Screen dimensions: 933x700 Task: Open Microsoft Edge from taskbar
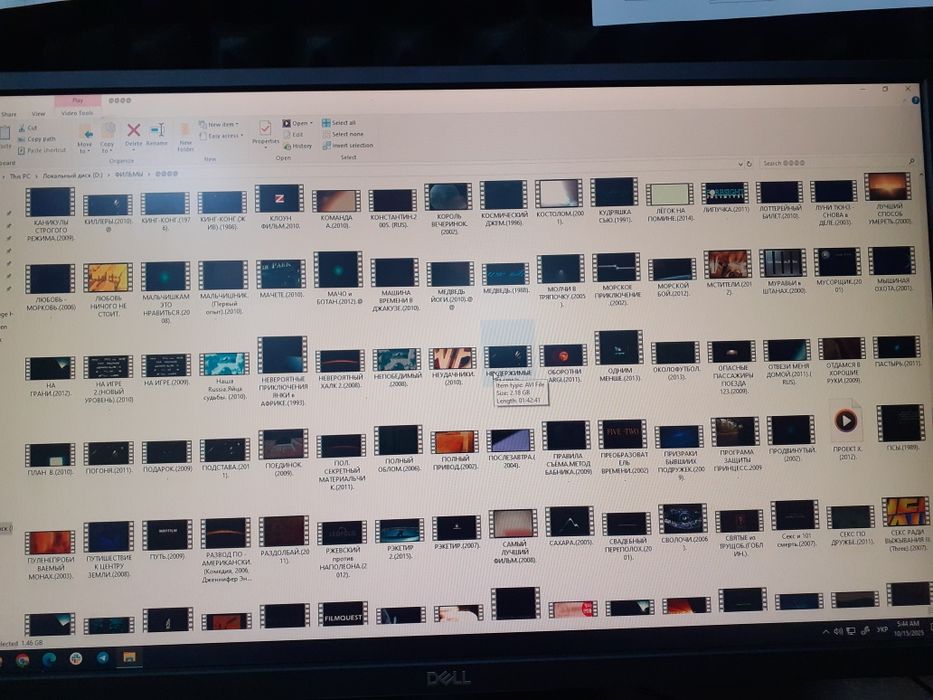pos(49,660)
